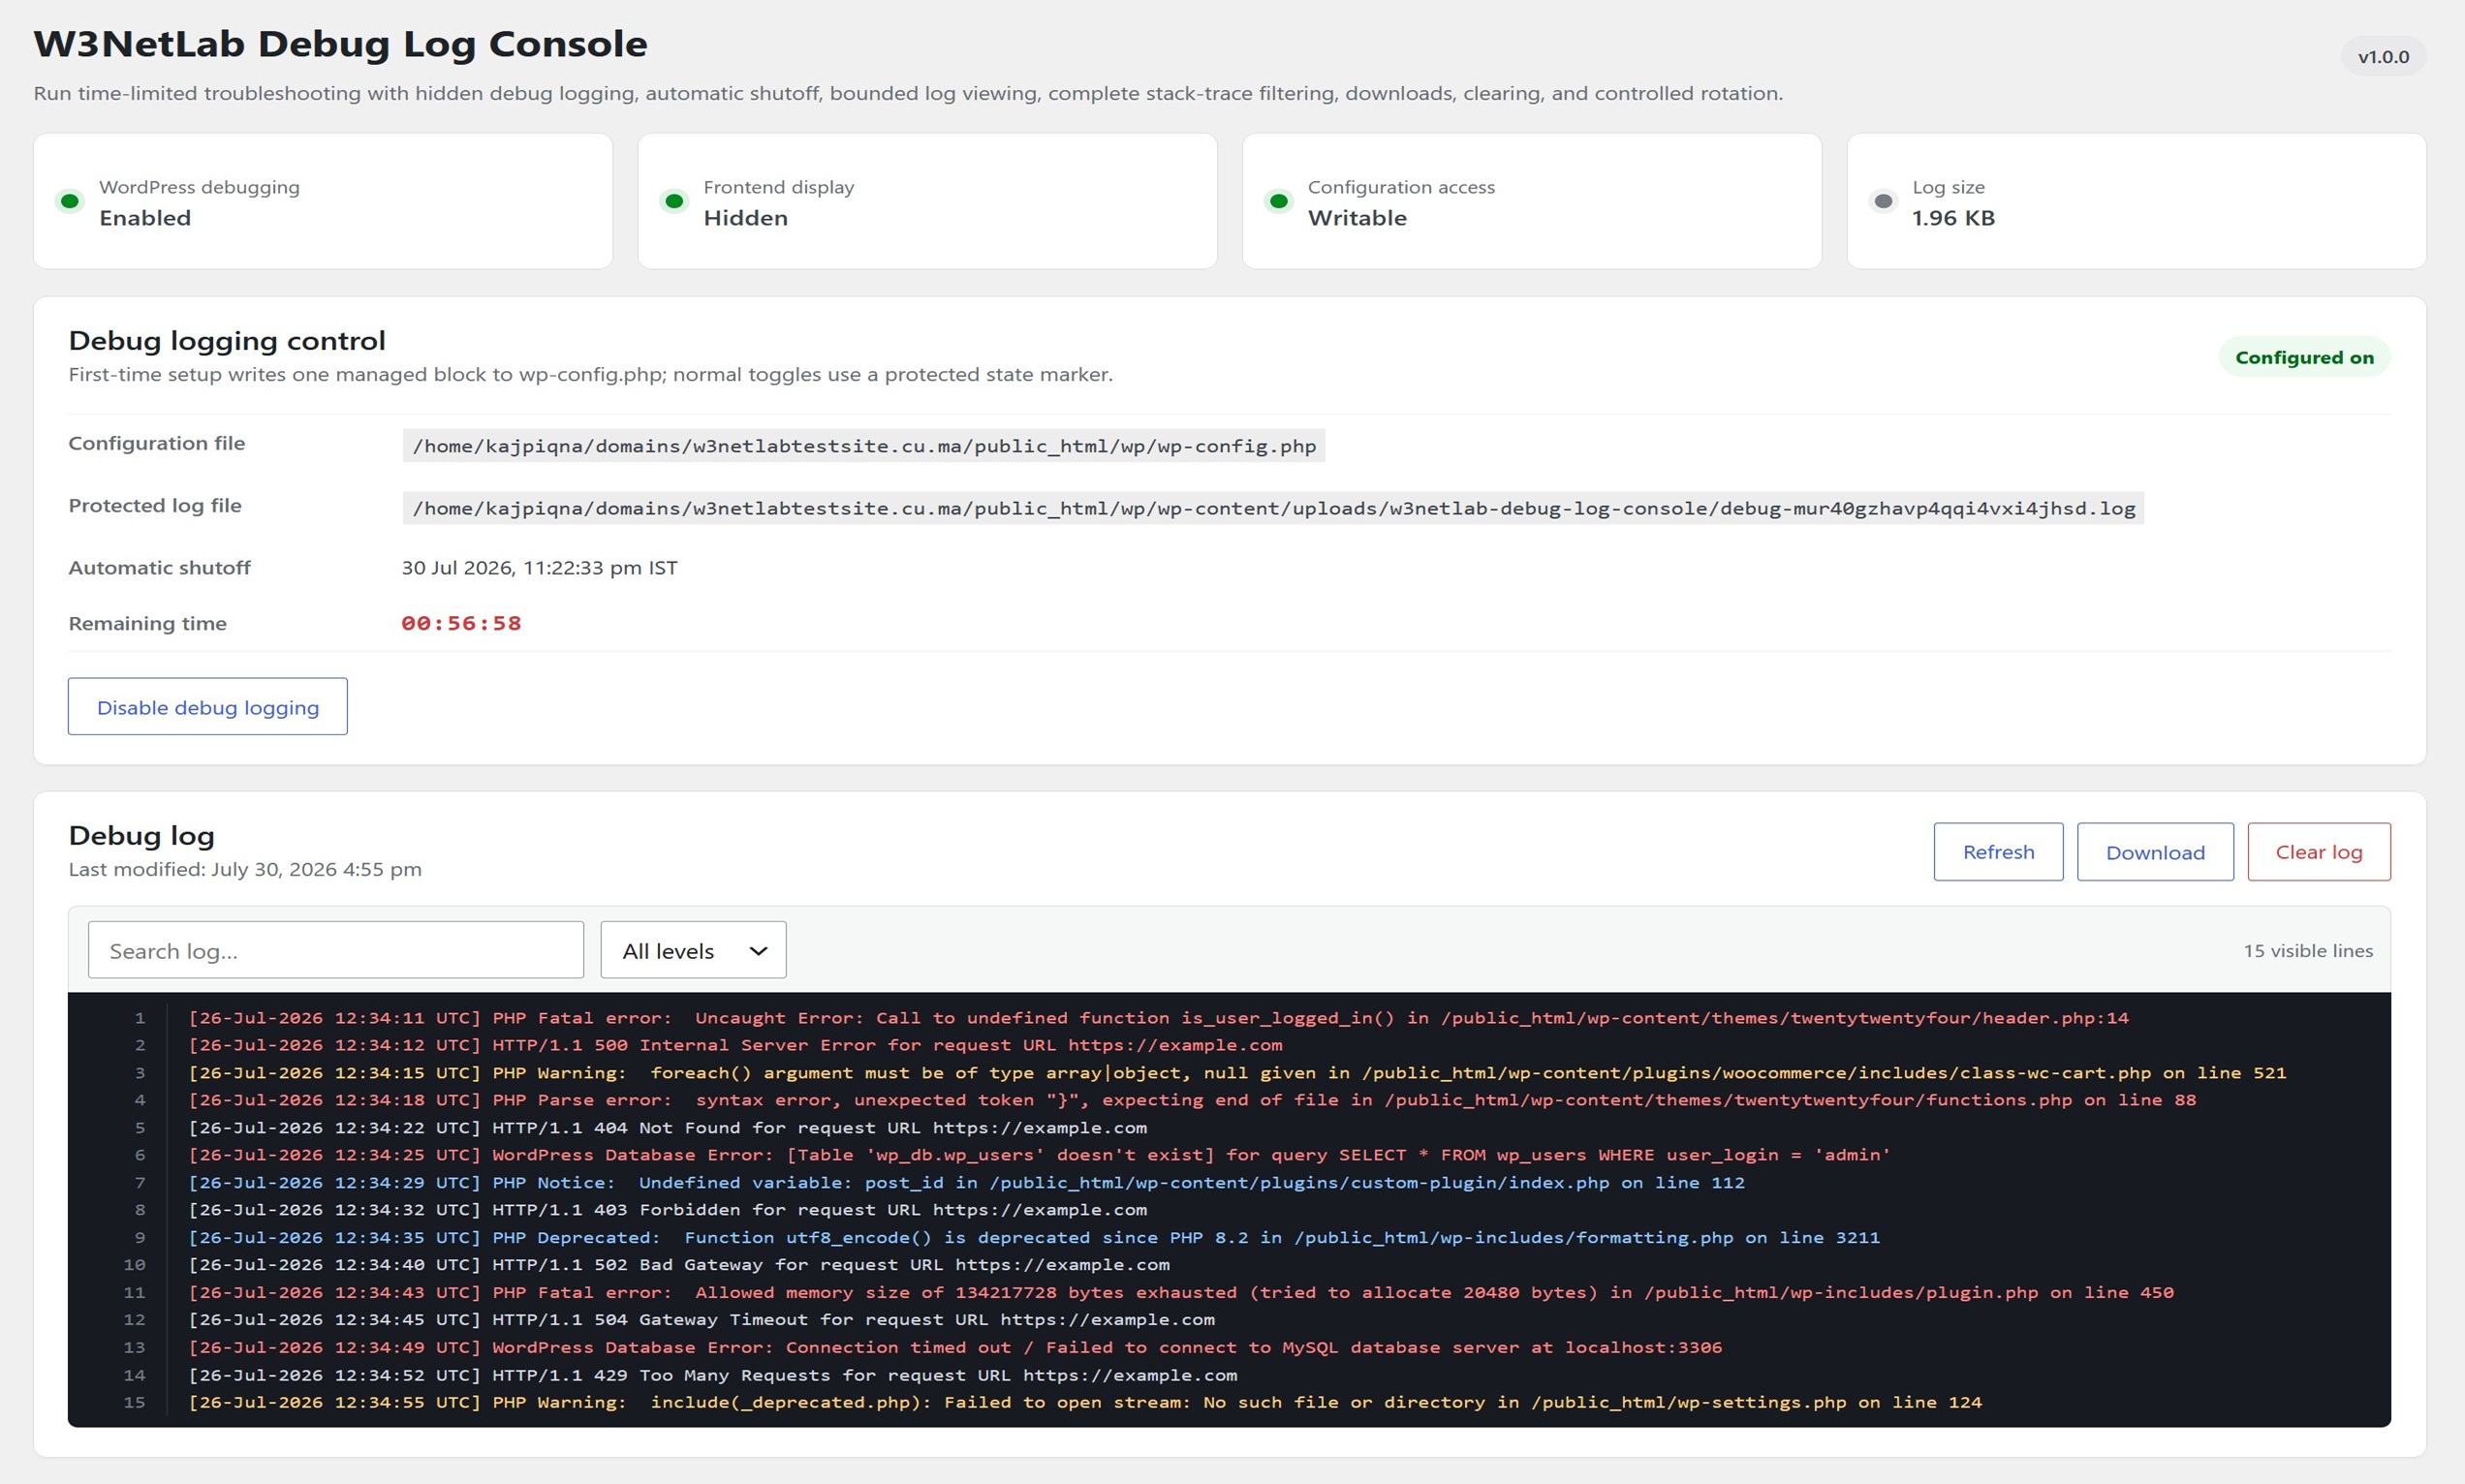This screenshot has width=2465, height=1484.
Task: Click the green Frontend display status dot
Action: pyautogui.click(x=675, y=201)
